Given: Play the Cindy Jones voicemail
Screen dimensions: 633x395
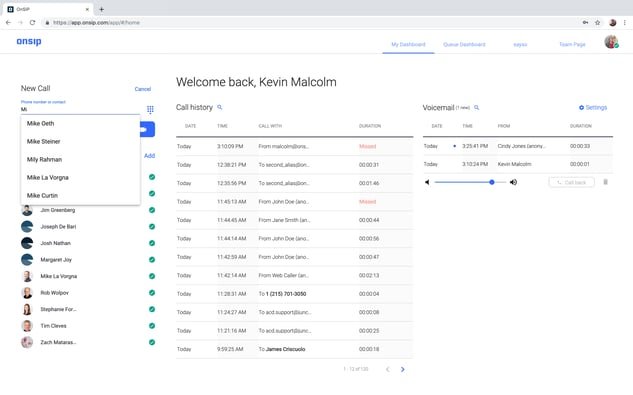Looking at the screenshot, I should click(518, 146).
